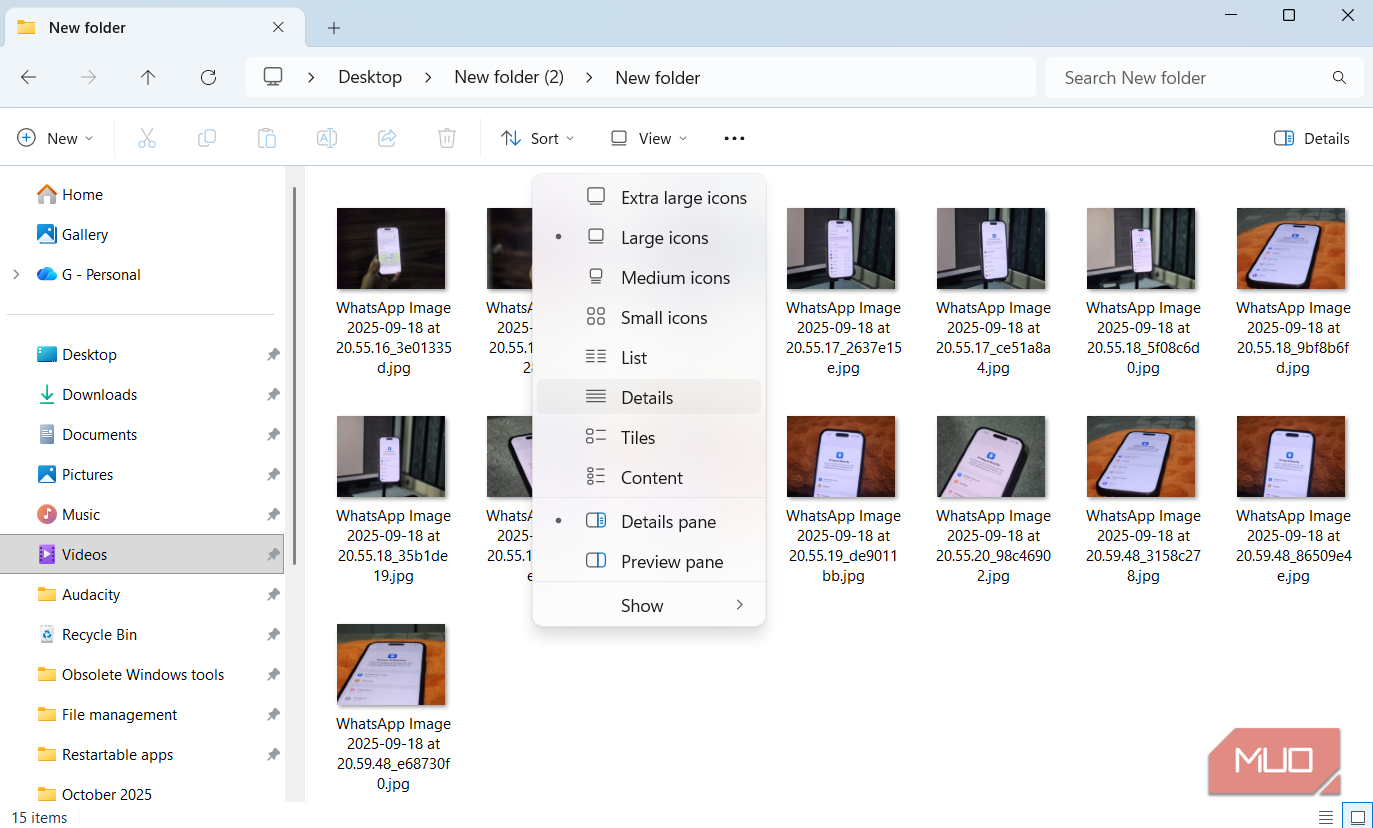This screenshot has width=1373, height=828.
Task: Select Large icons view option
Action: [x=649, y=238]
